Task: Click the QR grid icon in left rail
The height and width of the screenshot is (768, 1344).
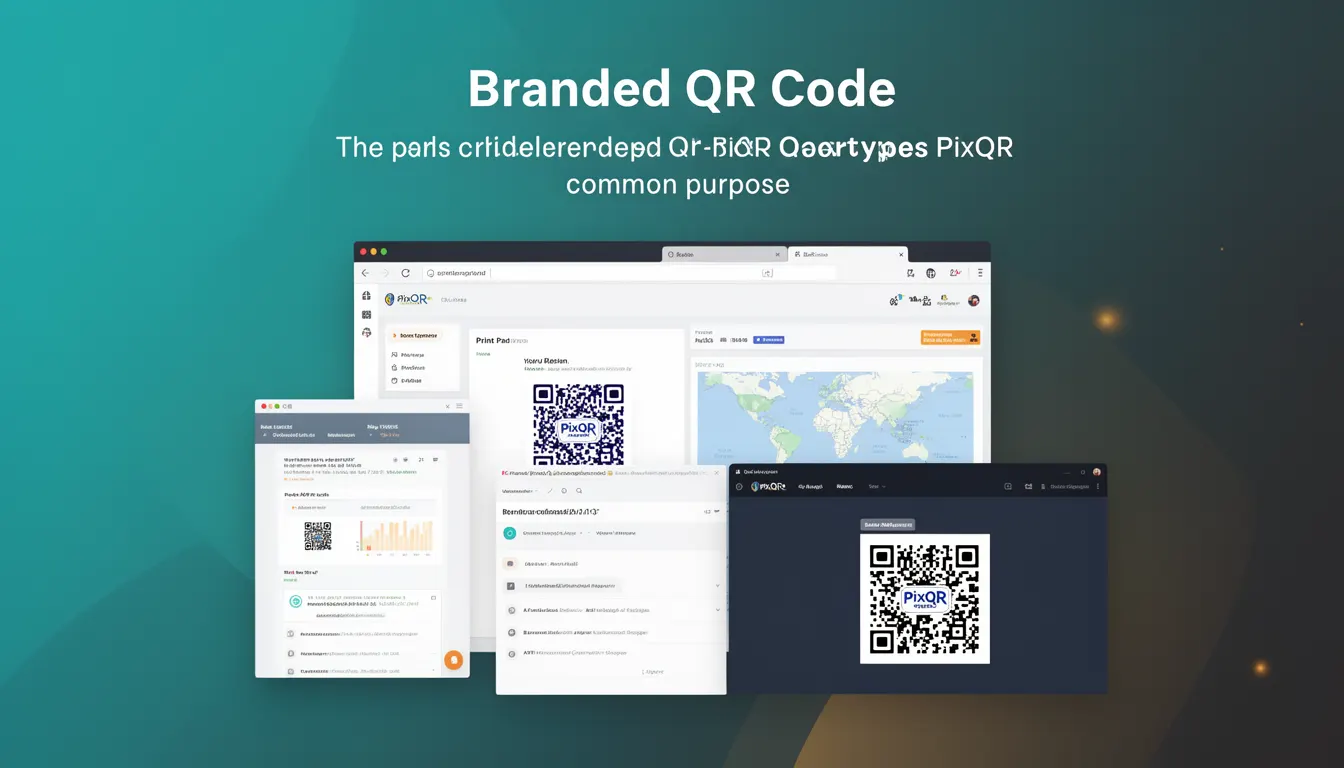Action: tap(366, 314)
